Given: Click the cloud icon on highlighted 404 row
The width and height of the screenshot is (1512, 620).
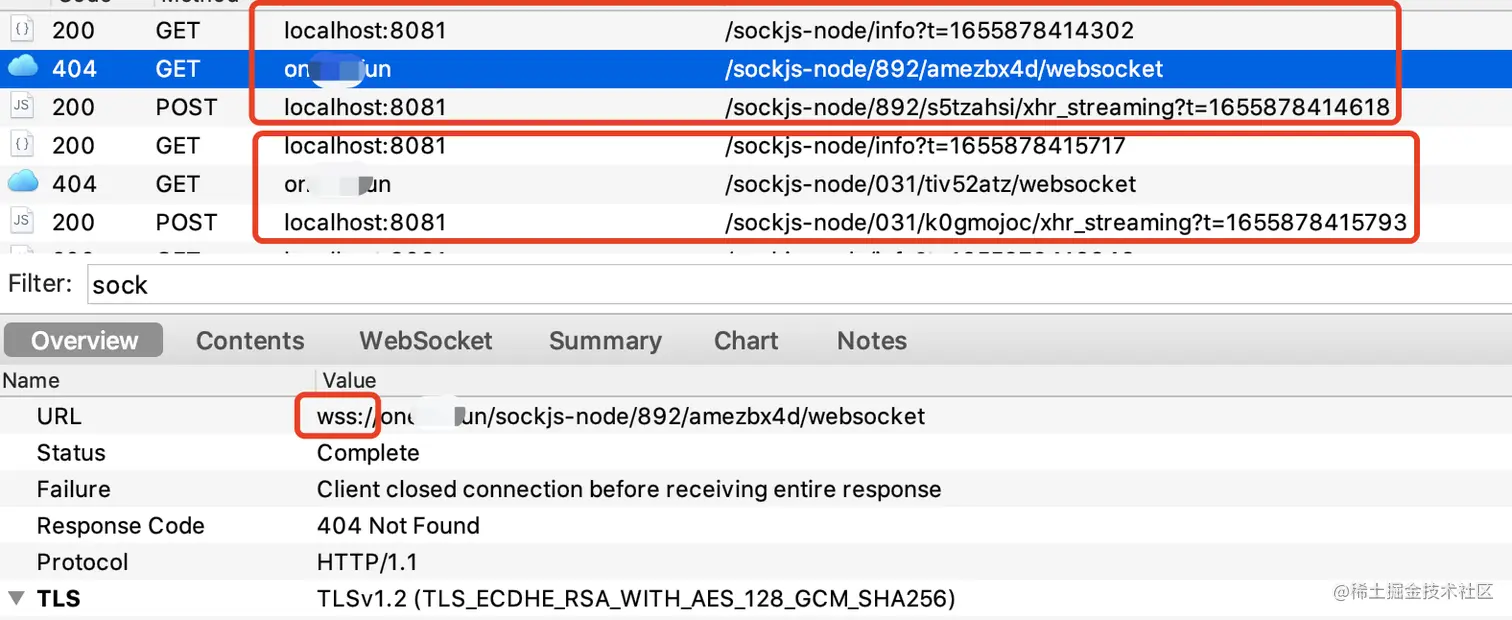Looking at the screenshot, I should click(22, 68).
